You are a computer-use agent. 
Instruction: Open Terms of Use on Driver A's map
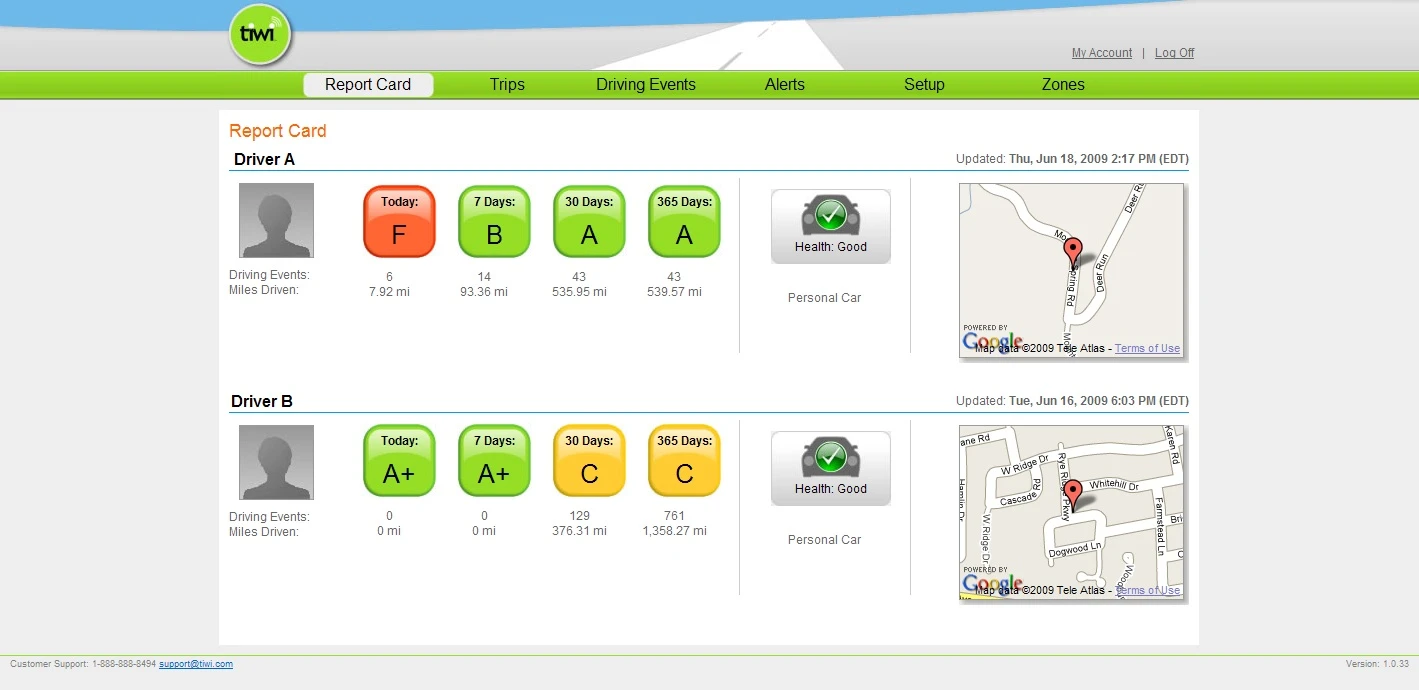pos(1147,348)
